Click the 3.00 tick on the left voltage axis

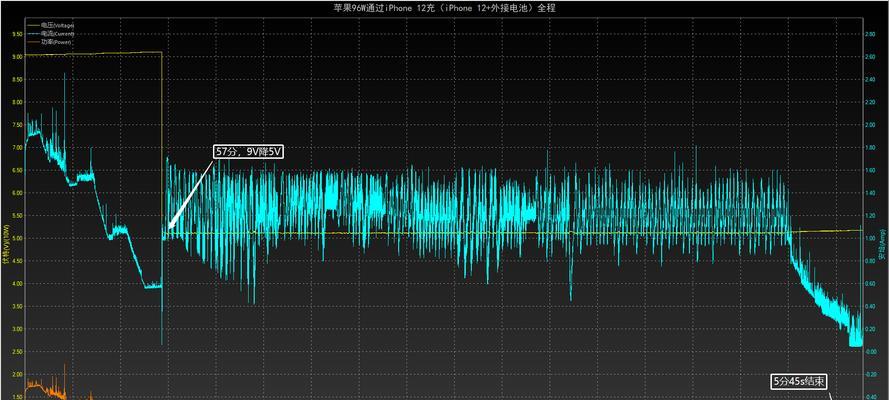(x=17, y=329)
